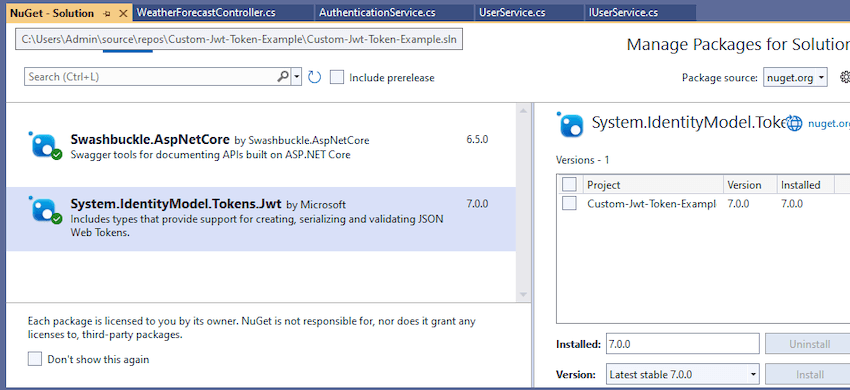
Task: Tick the Custom-Jwt-Token-Example project checkbox
Action: 569,204
